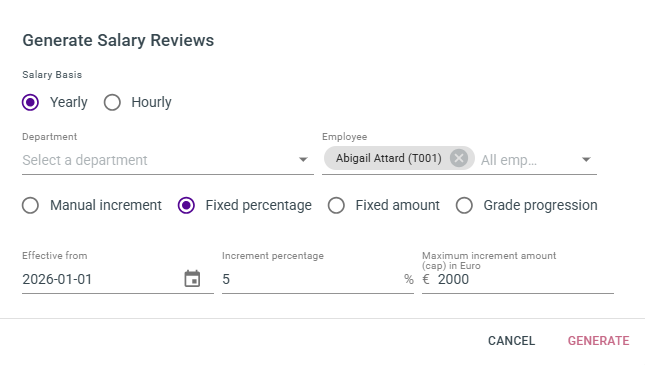This screenshot has height=365, width=645.
Task: Choose Grade progression option
Action: 464,205
